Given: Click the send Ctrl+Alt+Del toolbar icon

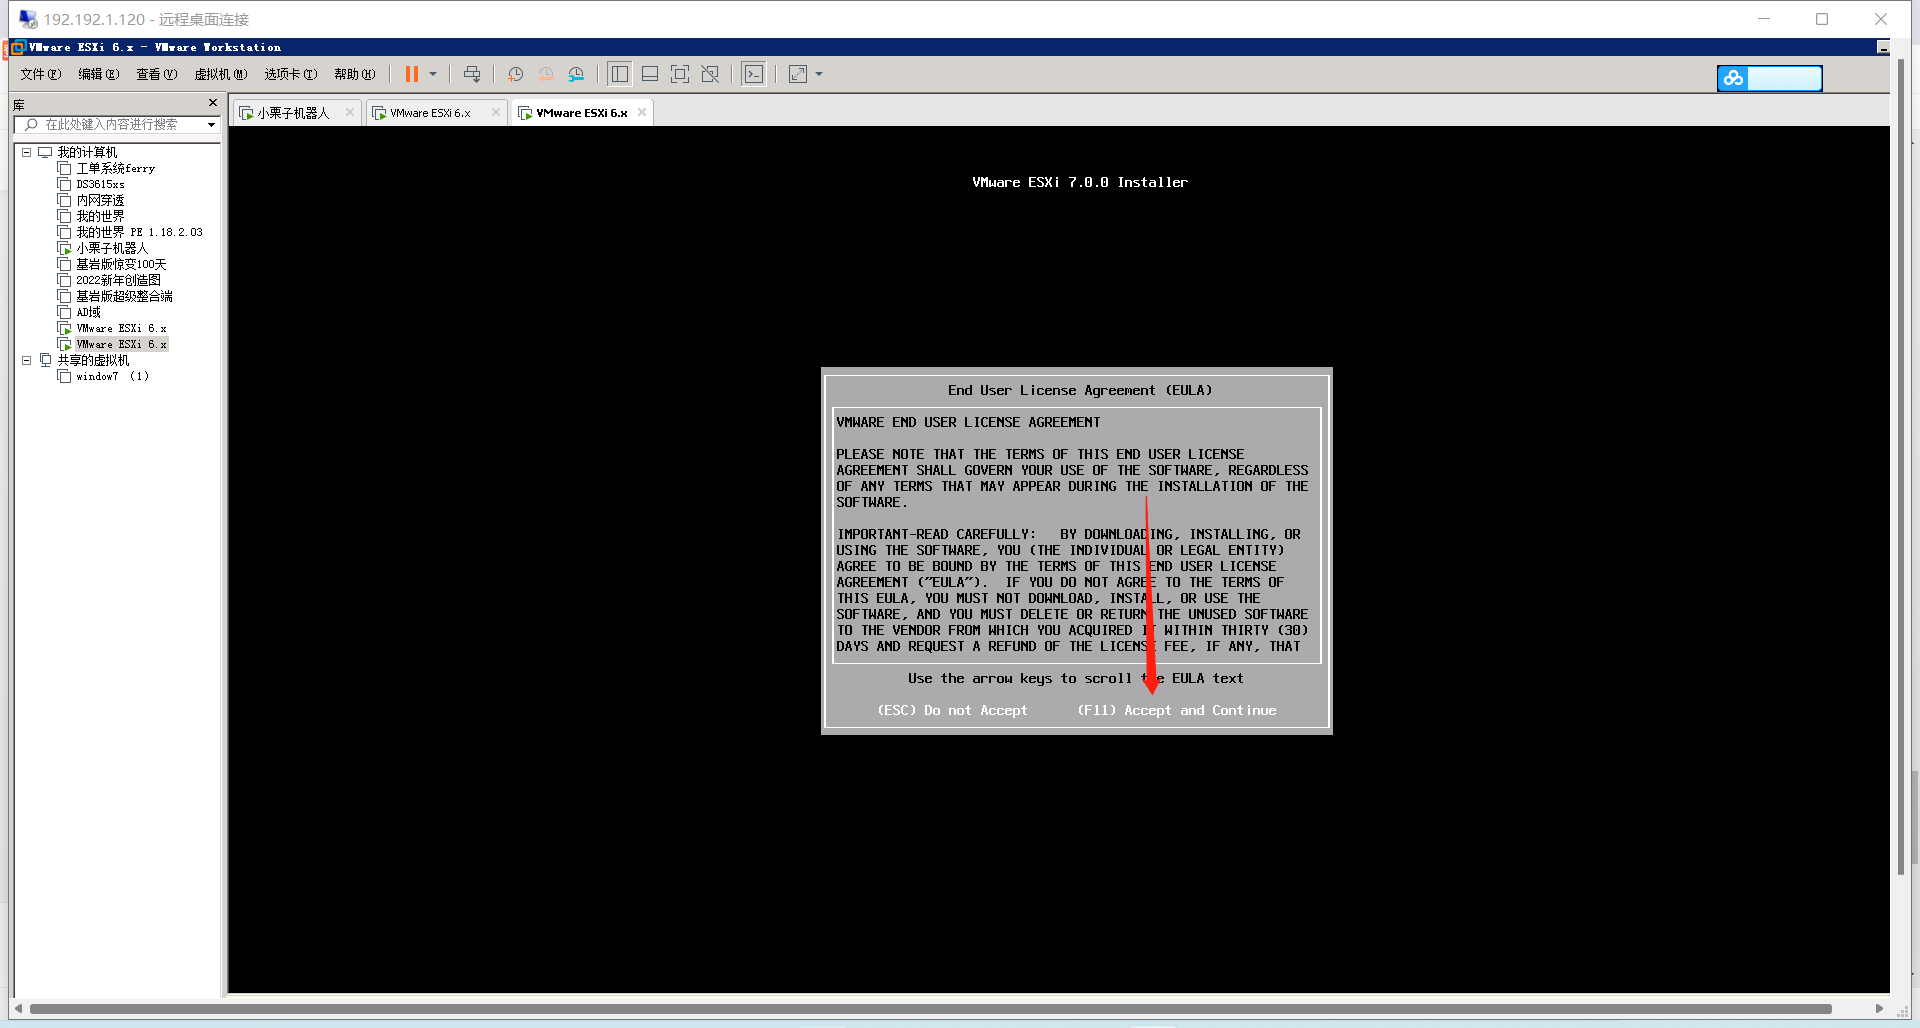Looking at the screenshot, I should [472, 74].
